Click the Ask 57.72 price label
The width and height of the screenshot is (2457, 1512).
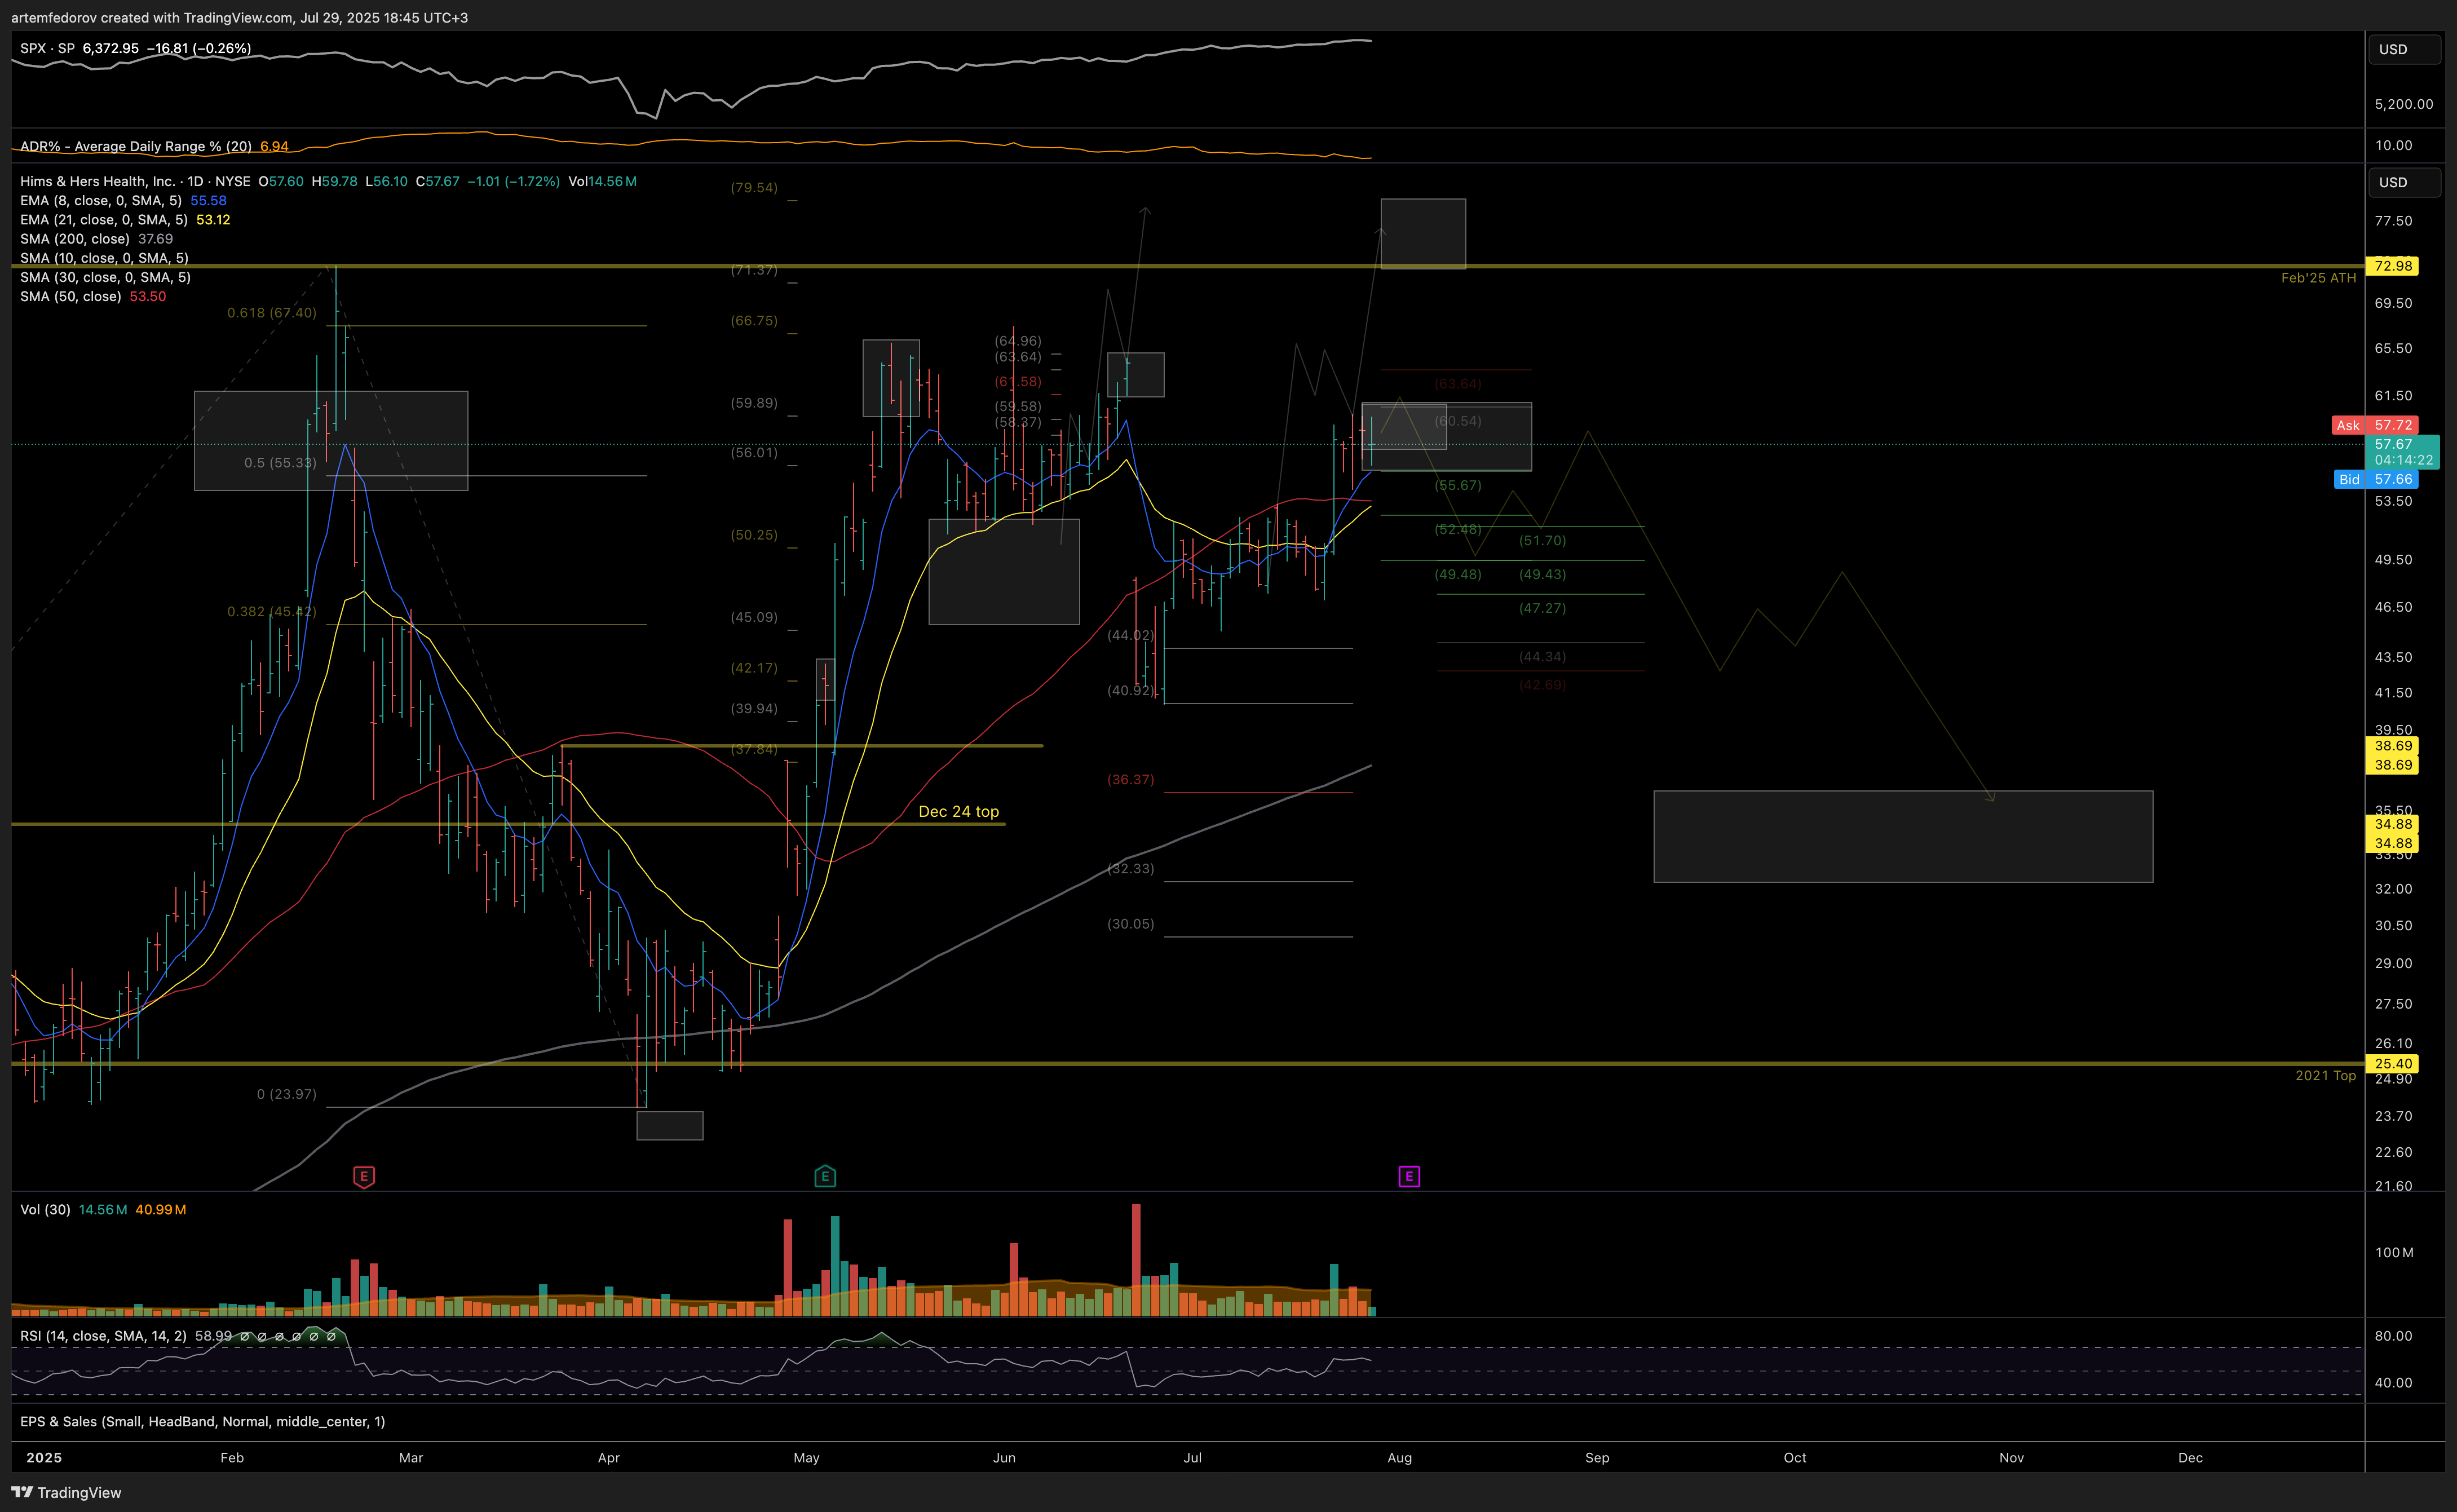coord(2375,425)
